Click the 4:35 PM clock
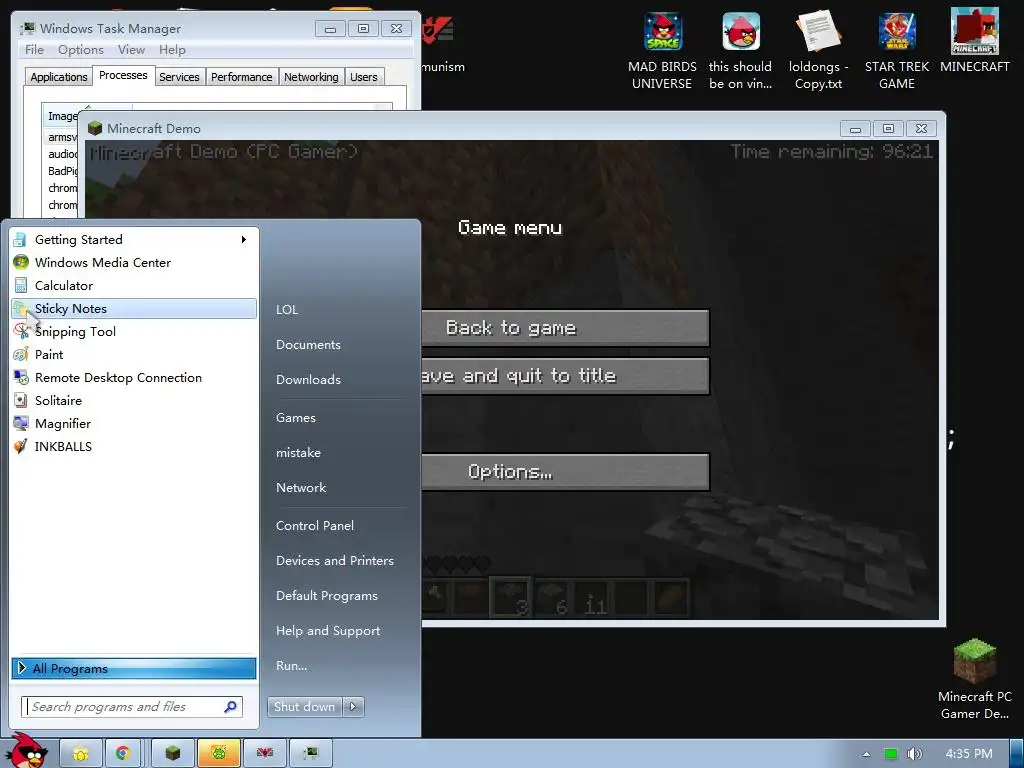This screenshot has height=768, width=1024. [x=969, y=754]
